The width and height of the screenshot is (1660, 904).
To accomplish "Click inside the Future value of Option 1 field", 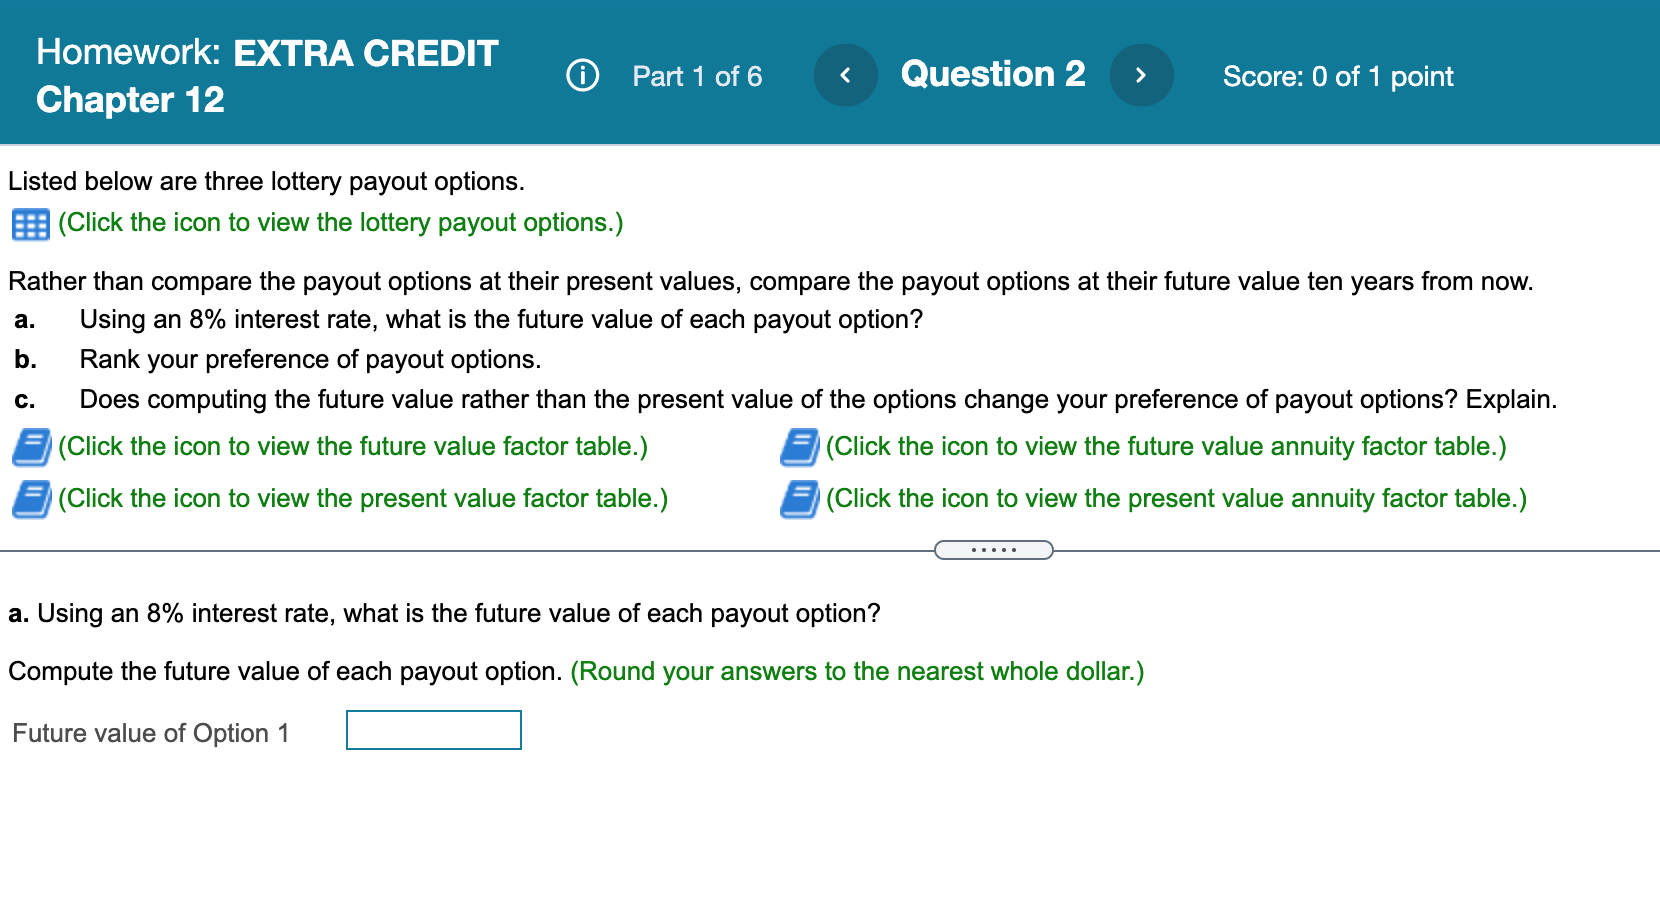I will pyautogui.click(x=433, y=730).
